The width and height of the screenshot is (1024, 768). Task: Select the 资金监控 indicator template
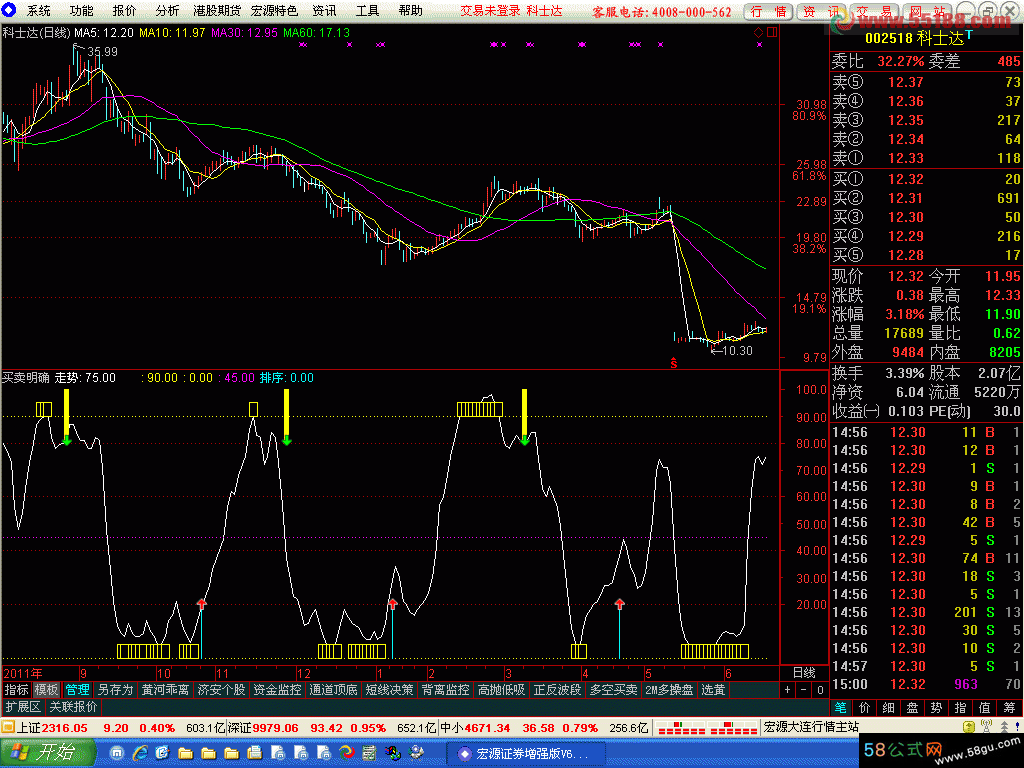(277, 690)
